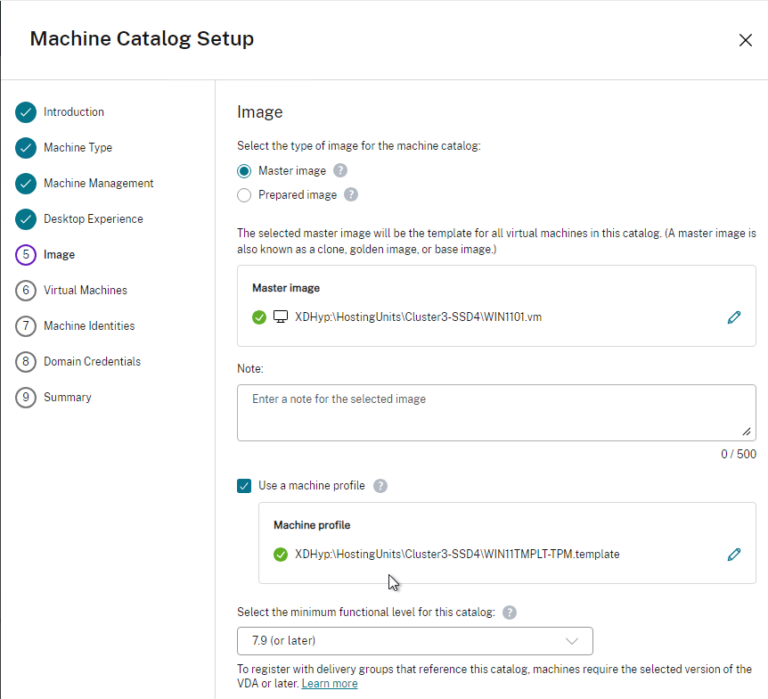Uncheck Use a machine profile checkbox
The height and width of the screenshot is (699, 768).
tap(245, 486)
